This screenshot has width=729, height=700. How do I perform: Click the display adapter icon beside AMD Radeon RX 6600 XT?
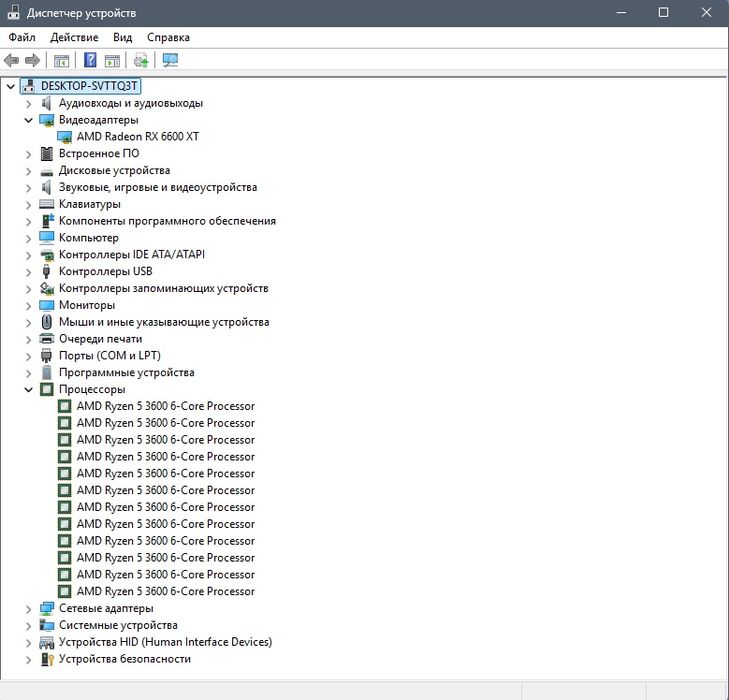point(64,137)
